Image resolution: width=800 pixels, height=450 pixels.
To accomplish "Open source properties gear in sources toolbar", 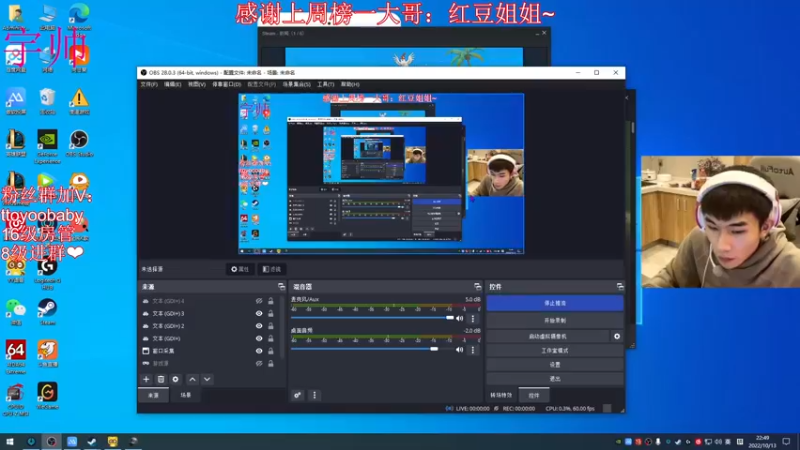I will pos(176,379).
